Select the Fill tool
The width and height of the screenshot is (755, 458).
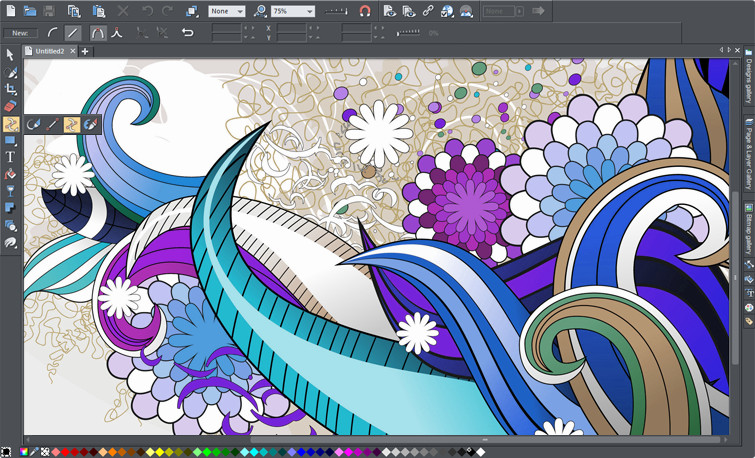[11, 174]
